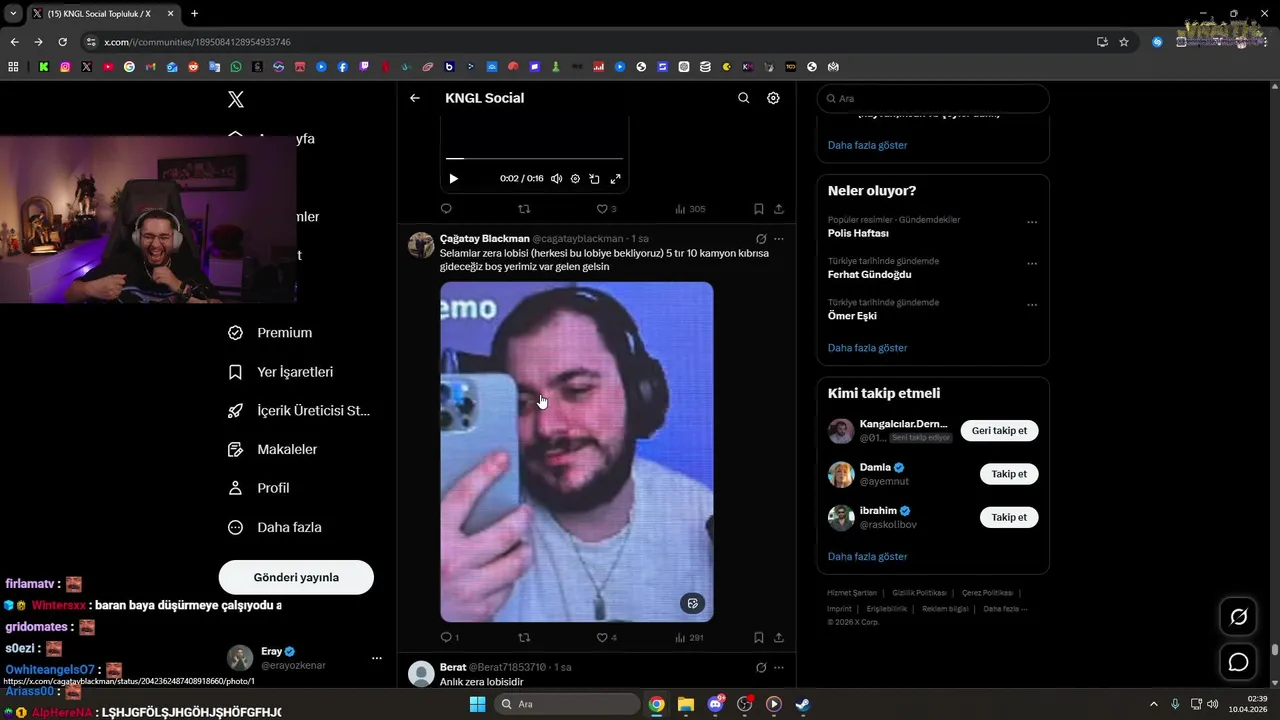The image size is (1280, 720).
Task: Repost Çağatay Blackman's post
Action: point(524,637)
